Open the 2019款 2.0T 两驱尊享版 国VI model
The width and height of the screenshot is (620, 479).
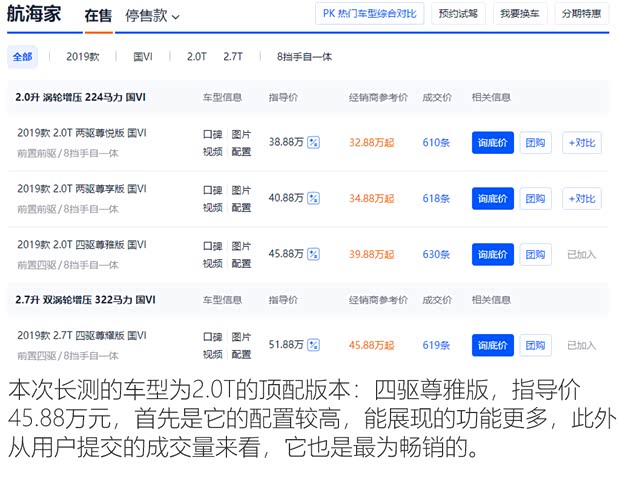[82, 189]
